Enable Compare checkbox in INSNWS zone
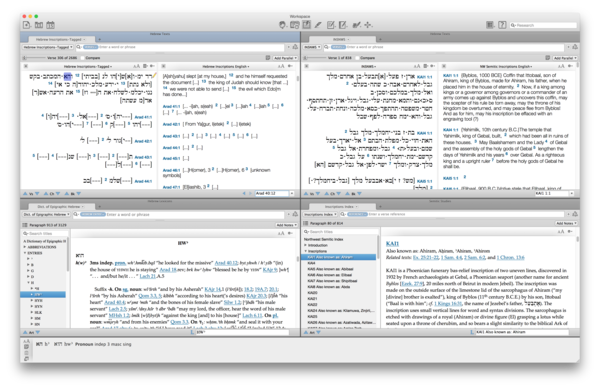Viewport: 600px width, 390px height. 357,58
